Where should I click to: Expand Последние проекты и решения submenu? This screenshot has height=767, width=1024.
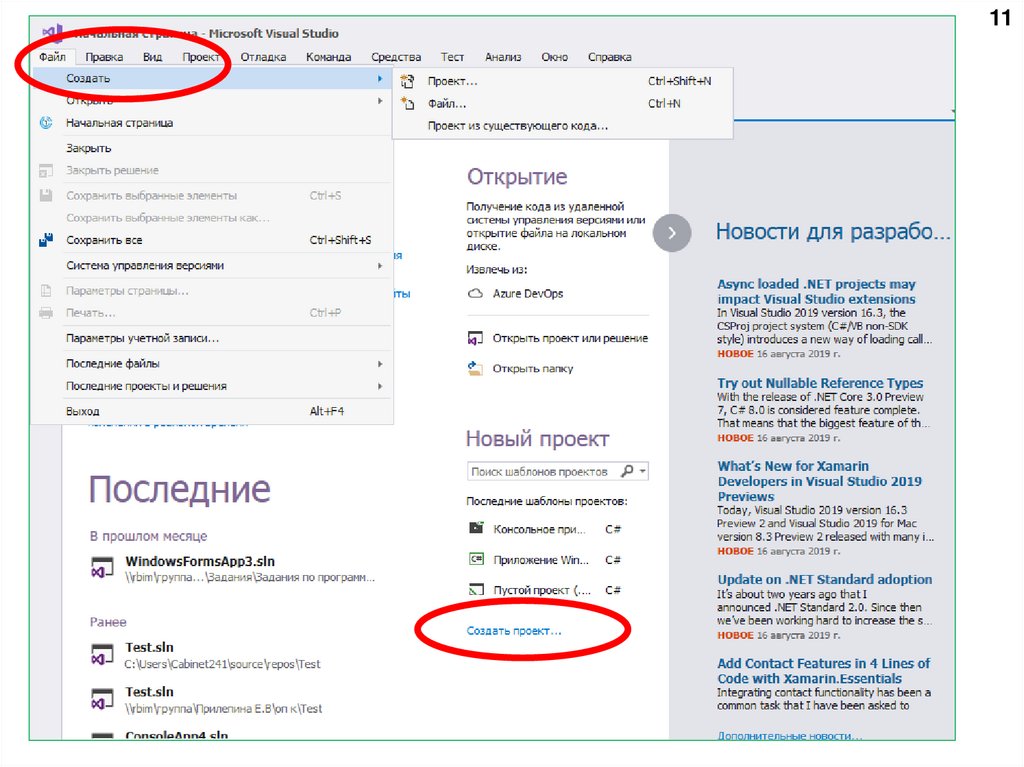[x=212, y=386]
